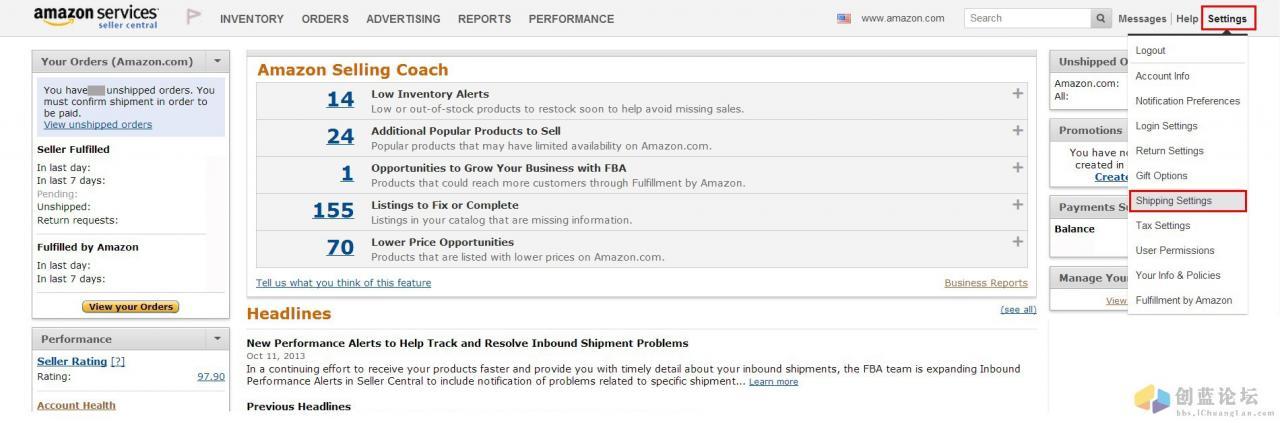Open the Settings menu
This screenshot has width=1280, height=423.
[1227, 19]
